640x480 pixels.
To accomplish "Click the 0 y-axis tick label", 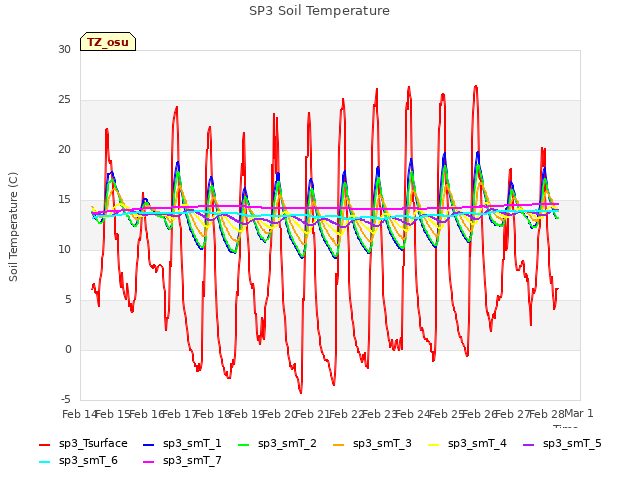I will point(68,349).
